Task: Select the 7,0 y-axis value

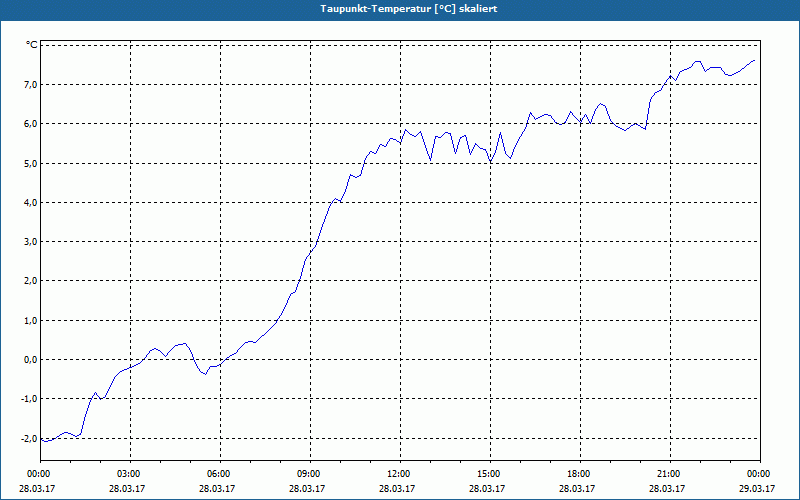Action: point(30,85)
